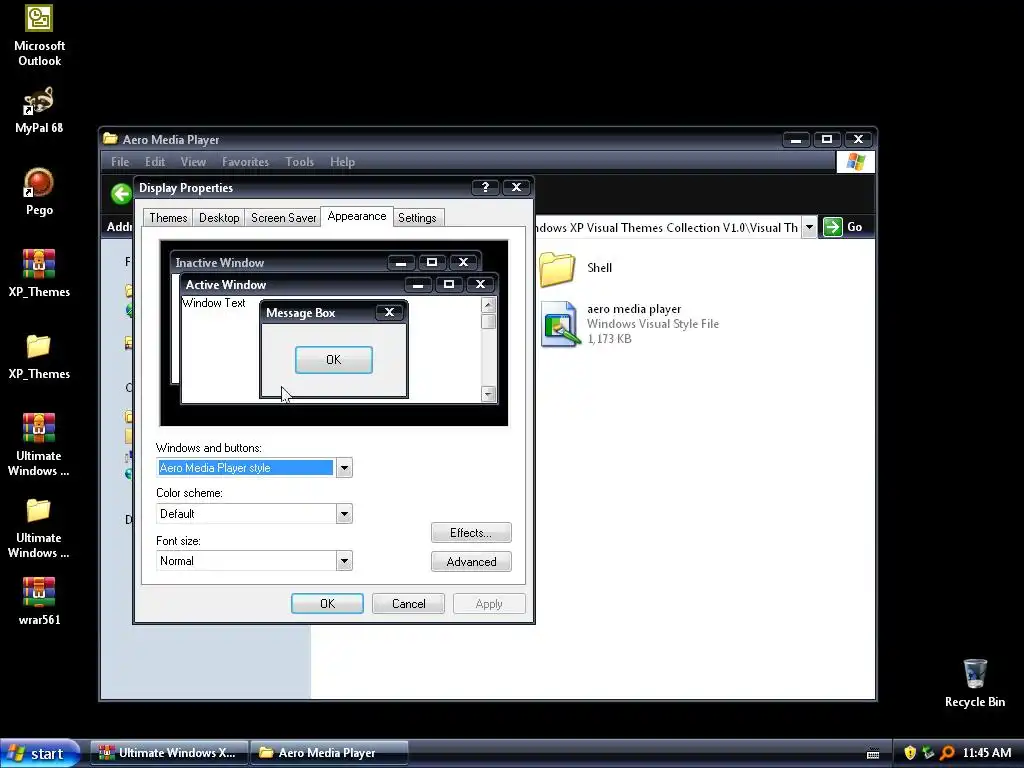The image size is (1024, 768).
Task: Click the Inactive Window preview title bar
Action: coord(327,263)
